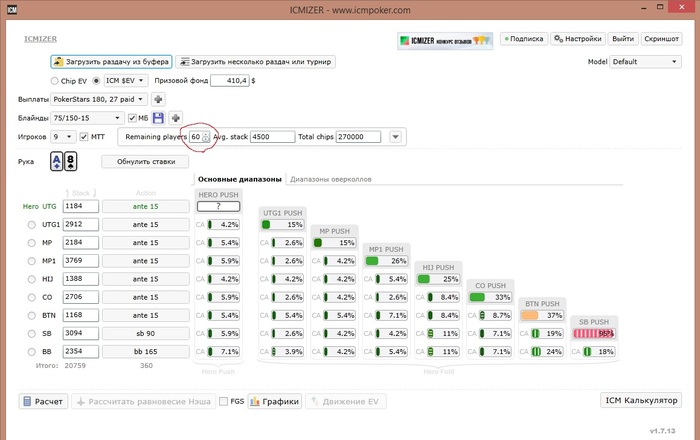Viewport: 700px width, 440px height.
Task: Select the MP1 radio button
Action: (31, 261)
